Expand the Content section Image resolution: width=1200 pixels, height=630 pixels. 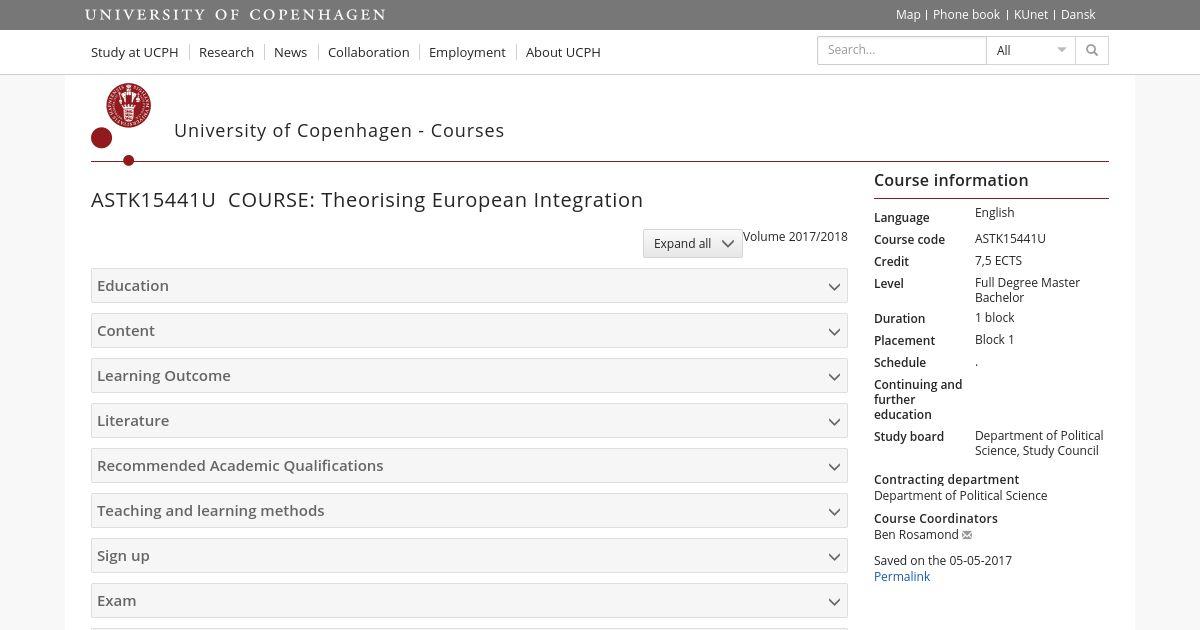pyautogui.click(x=469, y=331)
